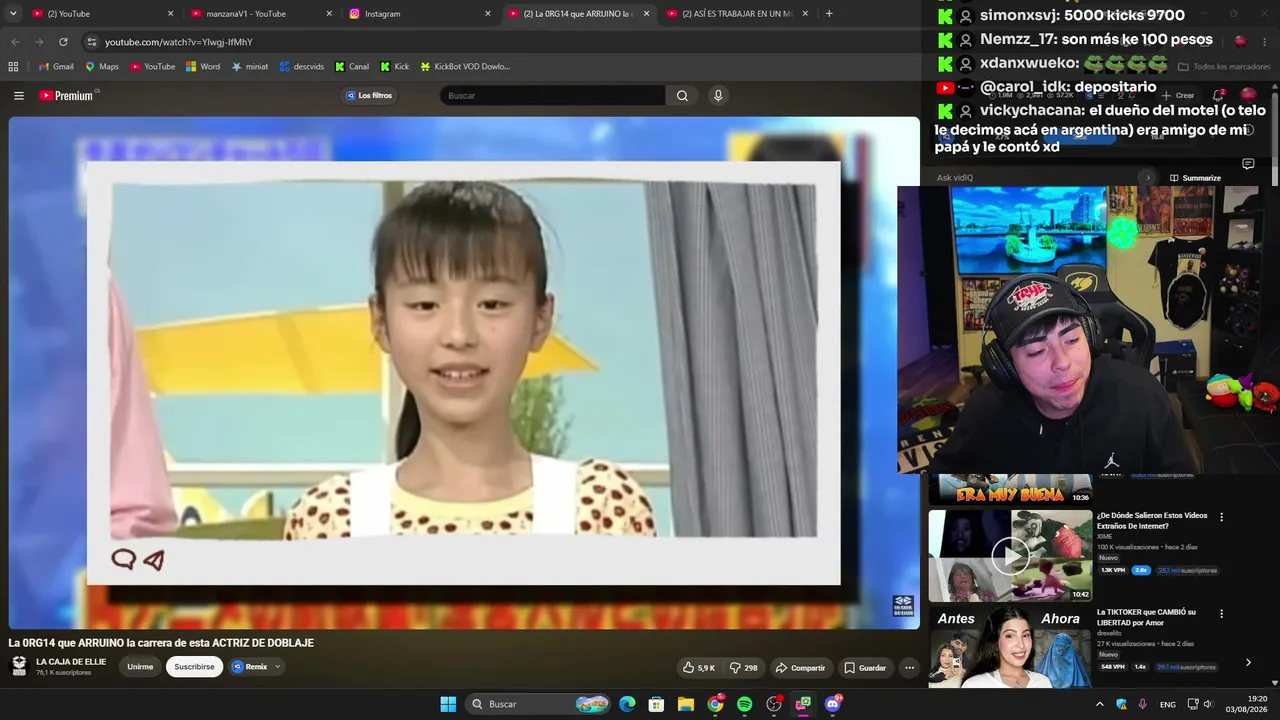1280x720 pixels.
Task: Dislike the video showing 298 dislikes
Action: click(744, 668)
